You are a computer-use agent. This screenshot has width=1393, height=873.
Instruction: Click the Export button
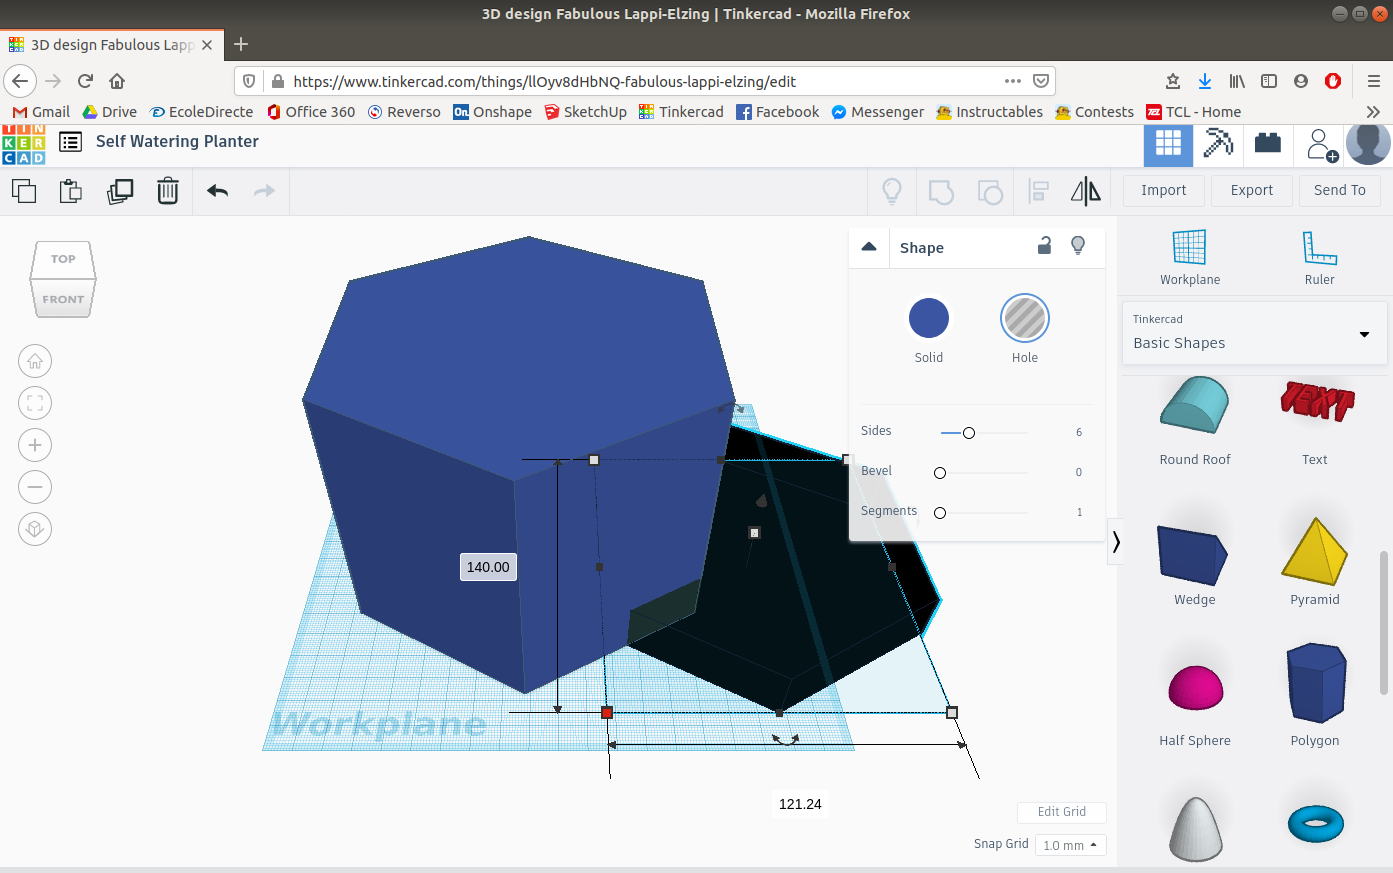point(1252,190)
